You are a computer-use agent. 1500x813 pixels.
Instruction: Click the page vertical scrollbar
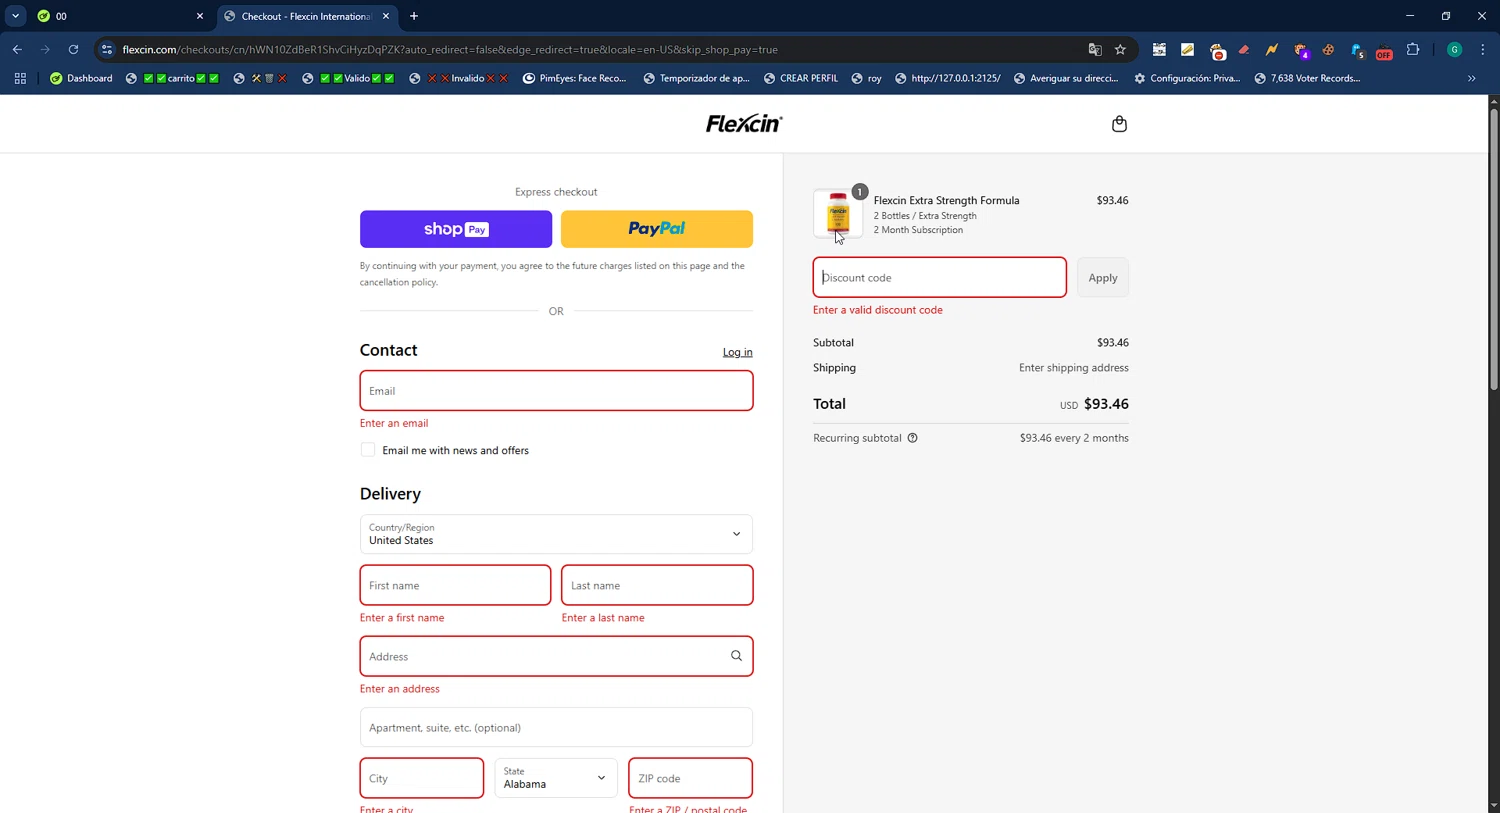(x=1494, y=250)
